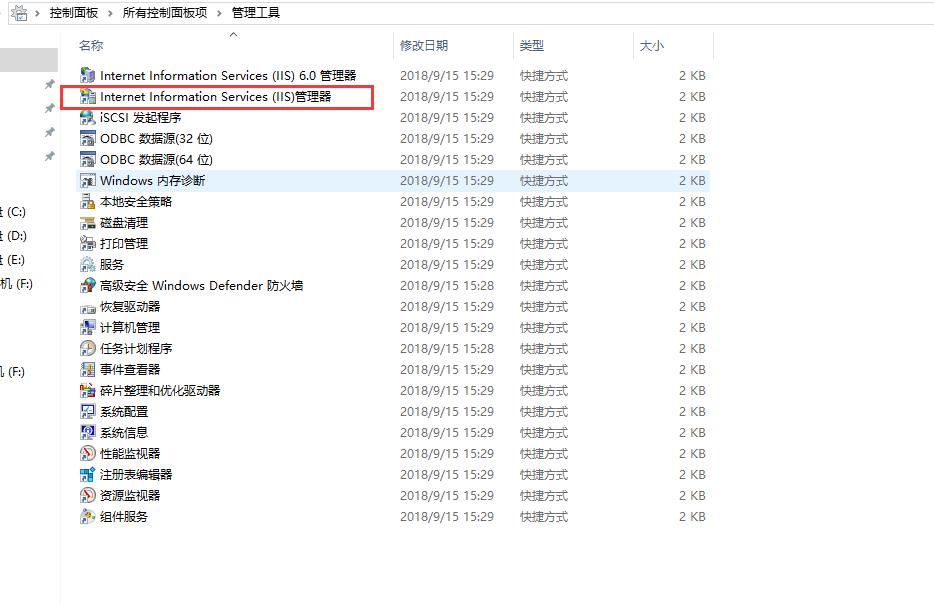Expand the chevron after 所有控制面板项 in breadcrumb
934x605 pixels.
click(x=219, y=13)
